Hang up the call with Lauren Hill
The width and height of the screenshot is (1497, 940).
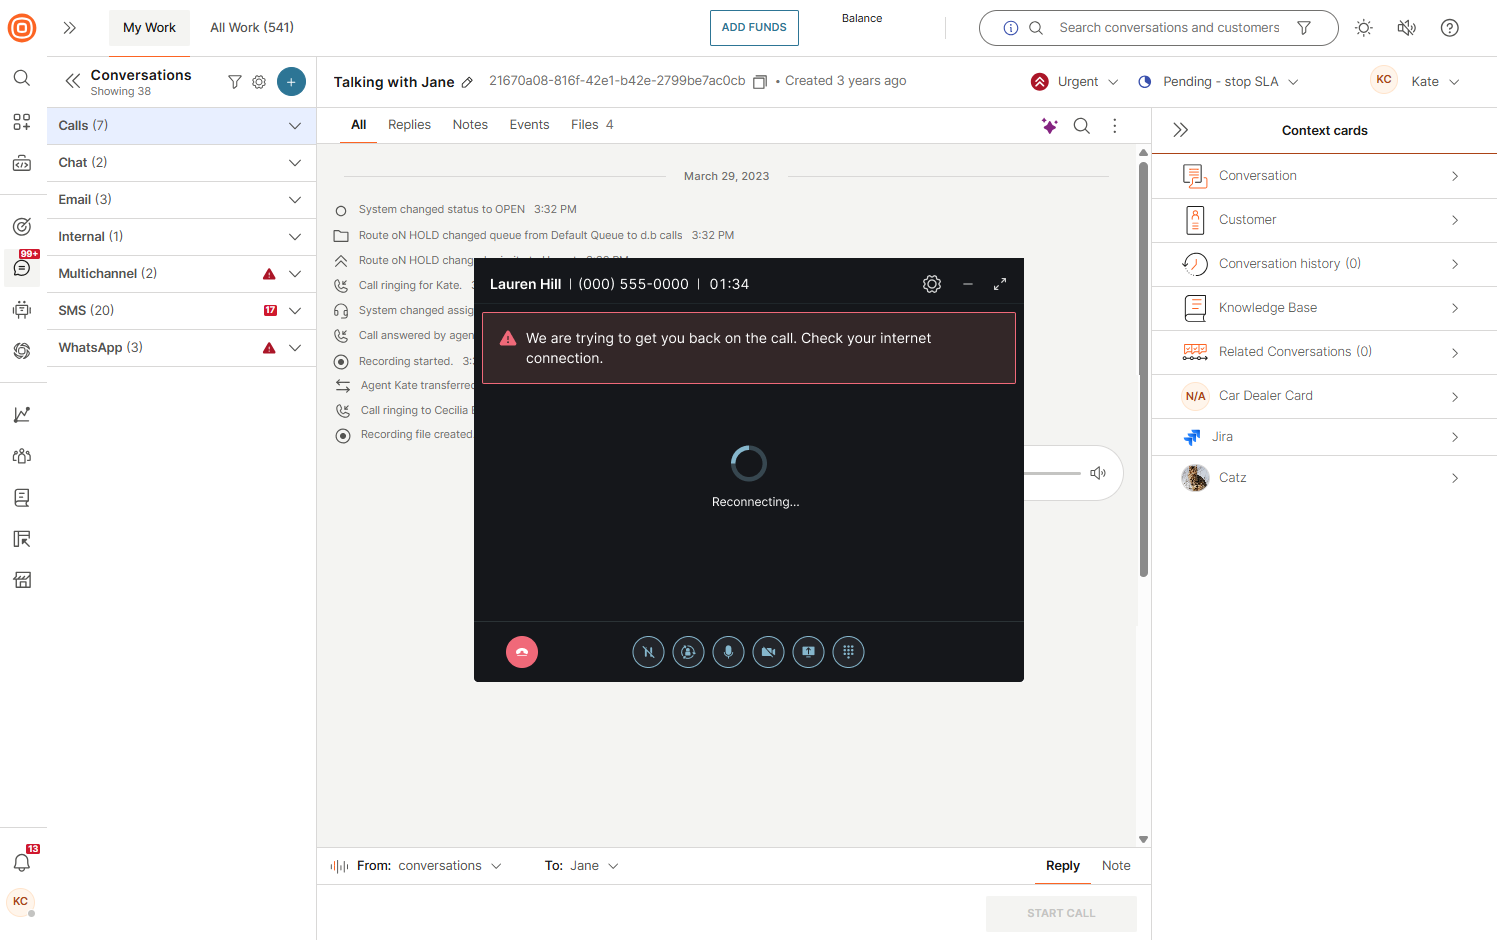click(522, 652)
